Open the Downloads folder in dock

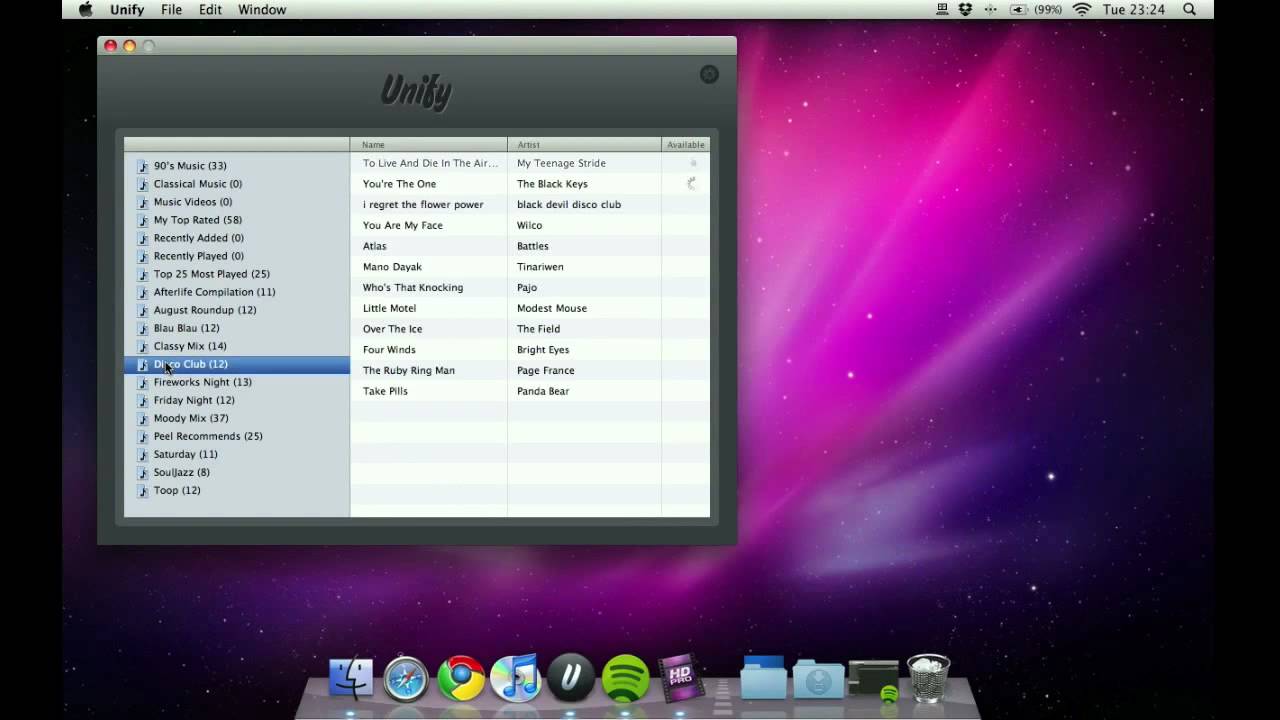pos(818,679)
